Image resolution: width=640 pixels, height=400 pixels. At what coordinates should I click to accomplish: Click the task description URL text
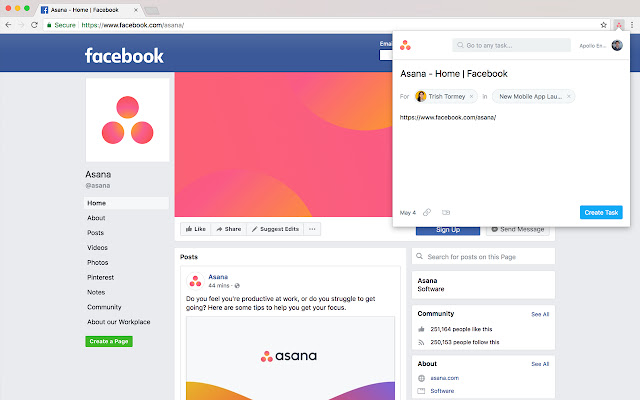point(448,118)
